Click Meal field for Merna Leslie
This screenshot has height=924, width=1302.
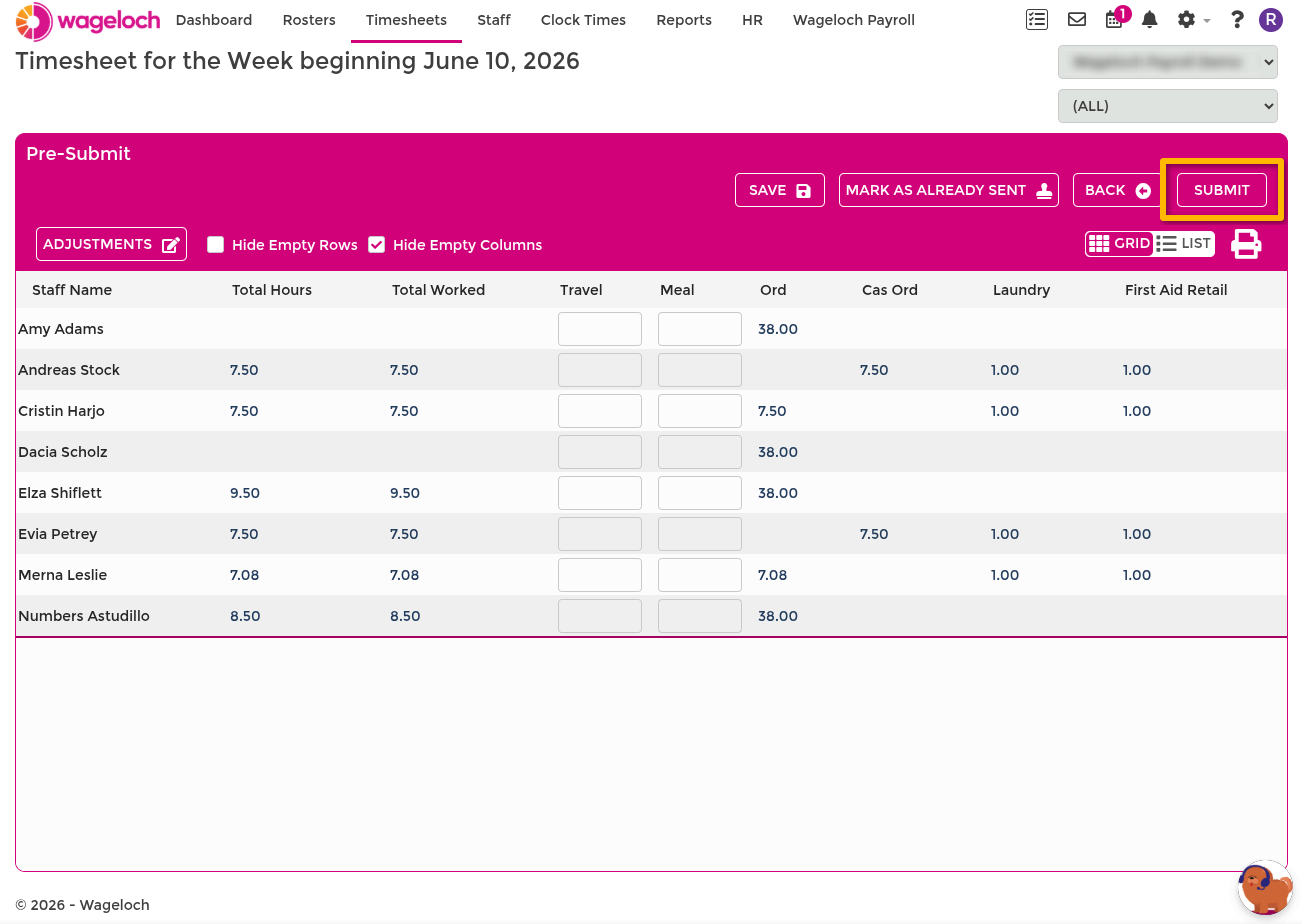pos(700,575)
